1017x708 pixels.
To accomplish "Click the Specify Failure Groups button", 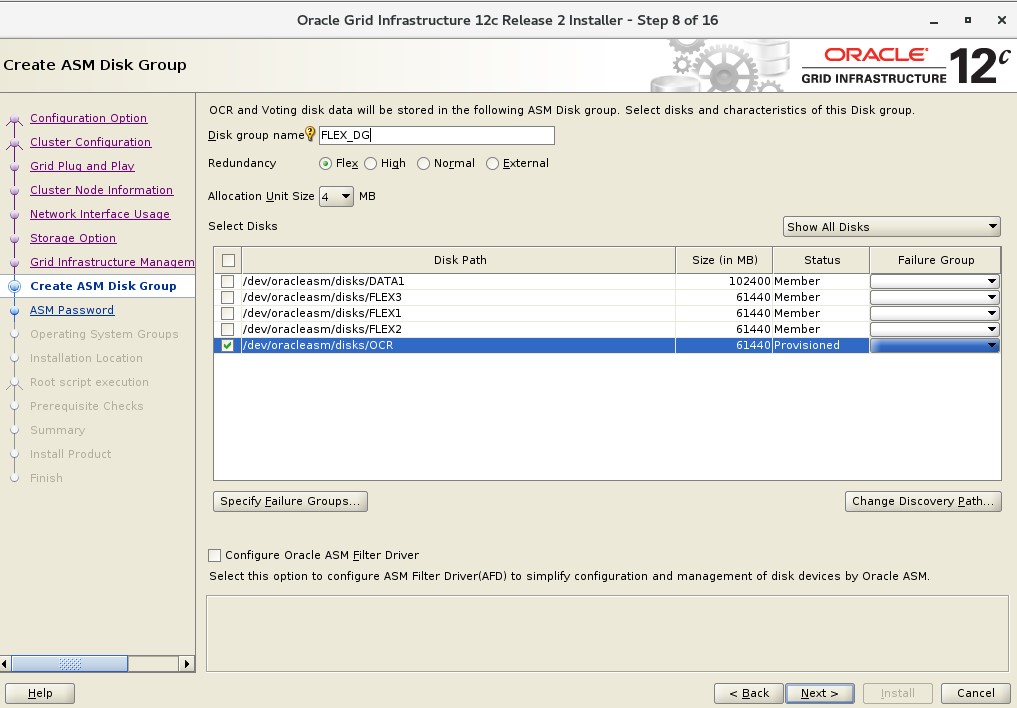I will coord(290,501).
